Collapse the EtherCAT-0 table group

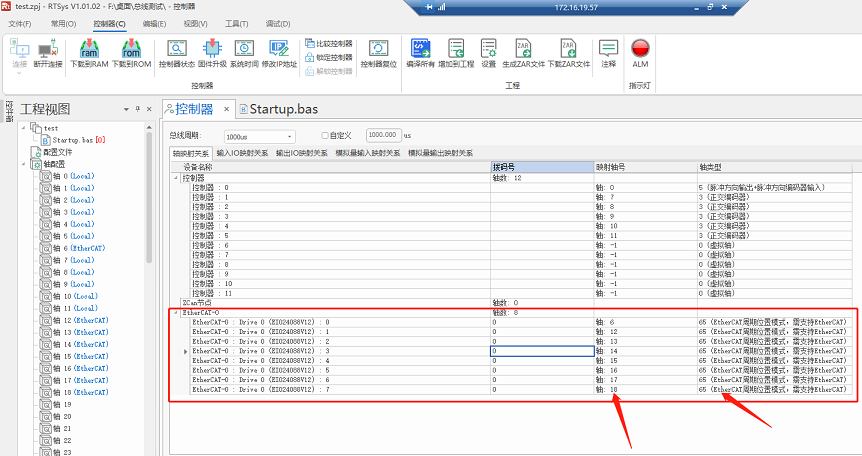click(176, 312)
